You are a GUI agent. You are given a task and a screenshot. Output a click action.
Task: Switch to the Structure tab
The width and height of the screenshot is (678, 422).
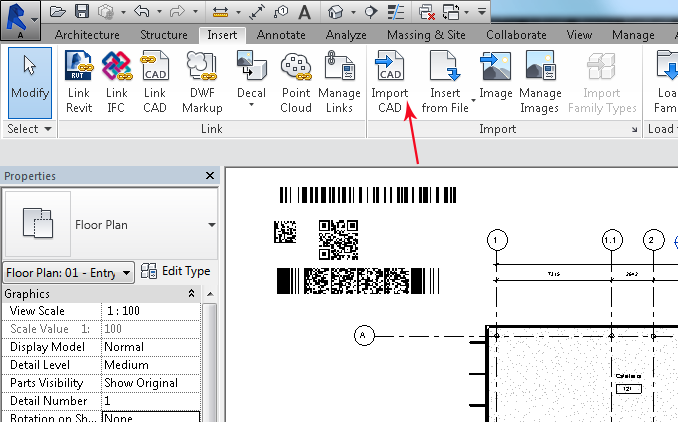[x=164, y=35]
